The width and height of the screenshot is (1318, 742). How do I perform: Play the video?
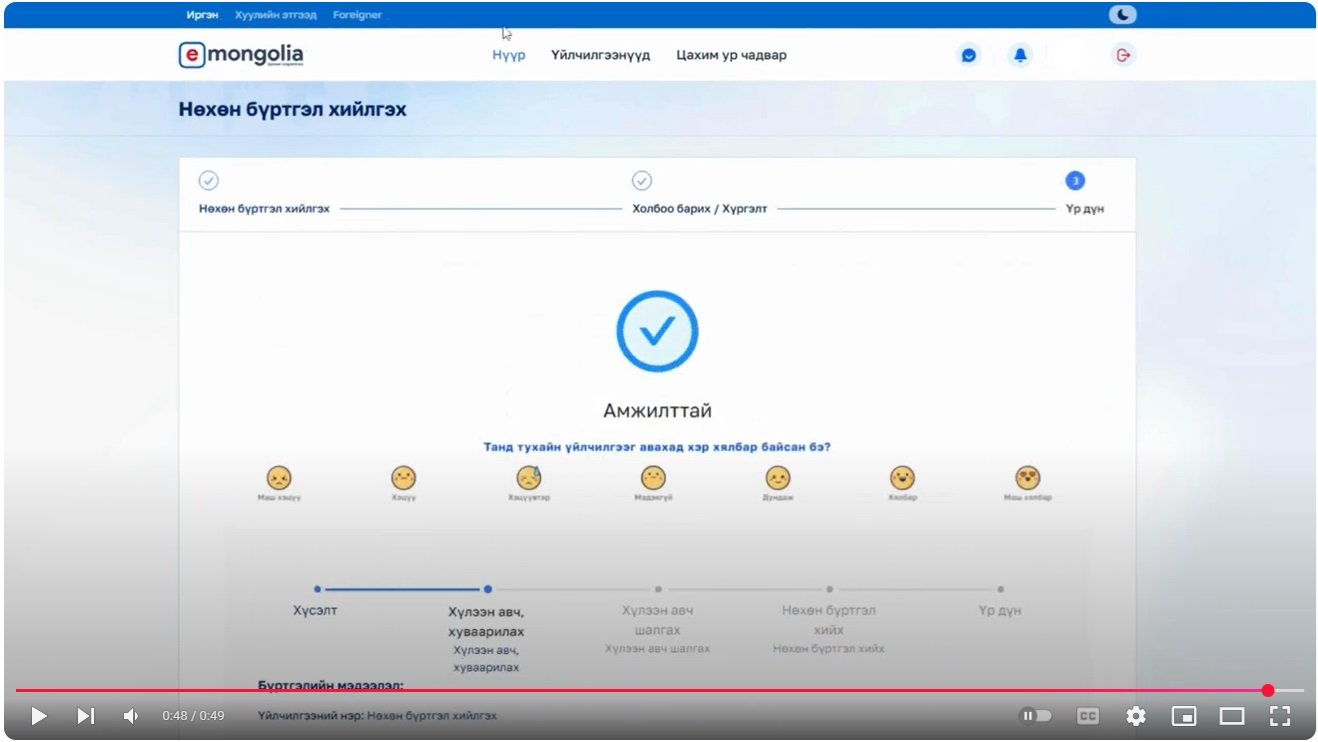[39, 716]
